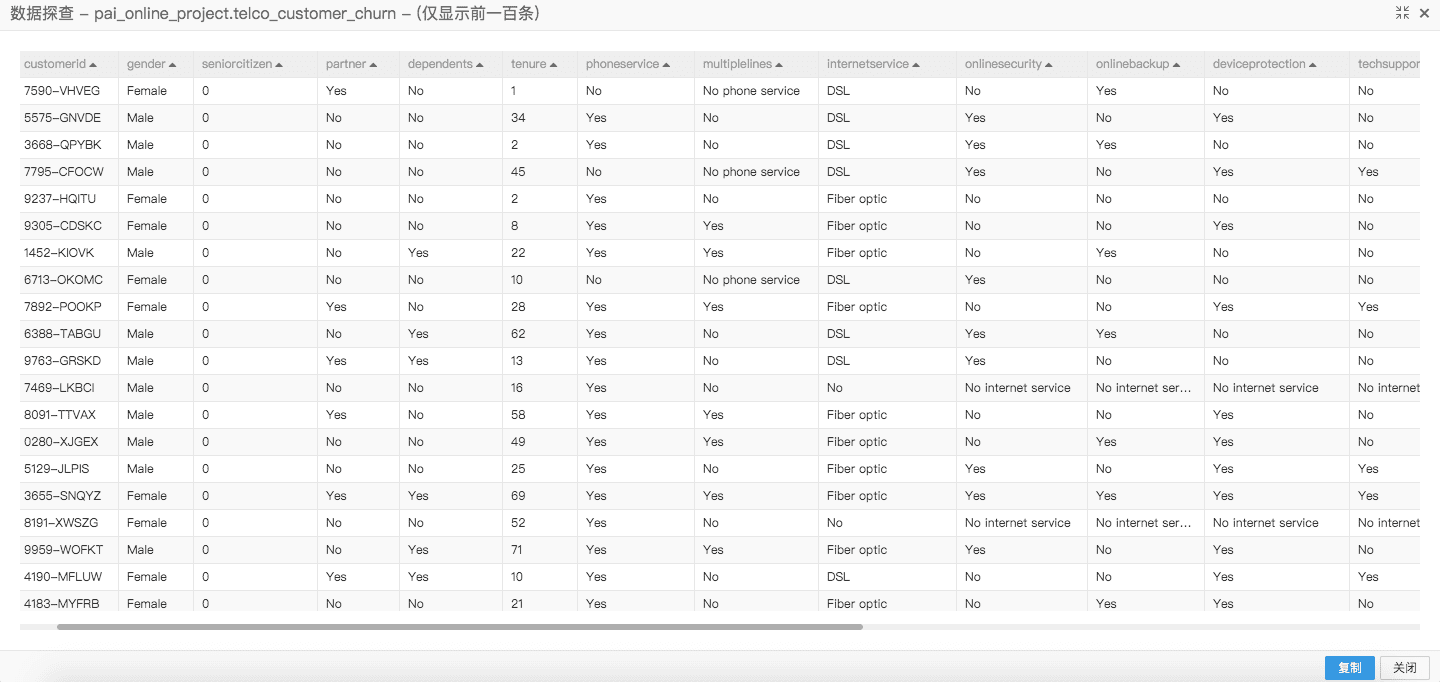Click tenure value 34 for 5575-GNVDE
This screenshot has height=682, width=1440.
[x=518, y=118]
